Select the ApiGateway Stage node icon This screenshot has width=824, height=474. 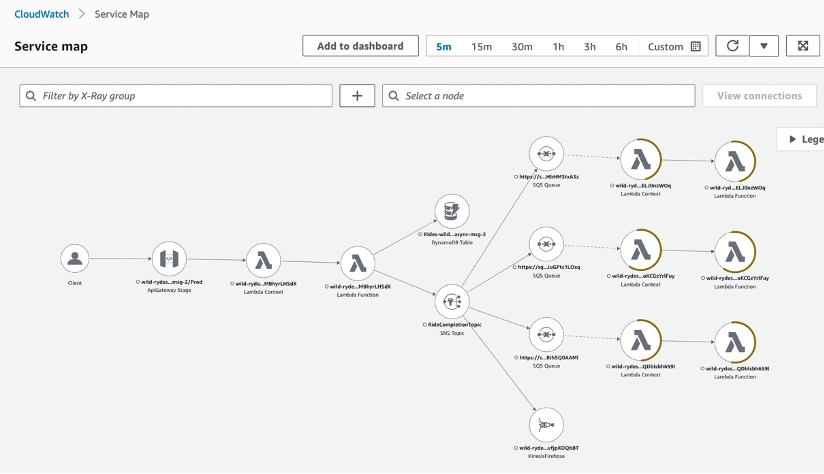coord(169,259)
